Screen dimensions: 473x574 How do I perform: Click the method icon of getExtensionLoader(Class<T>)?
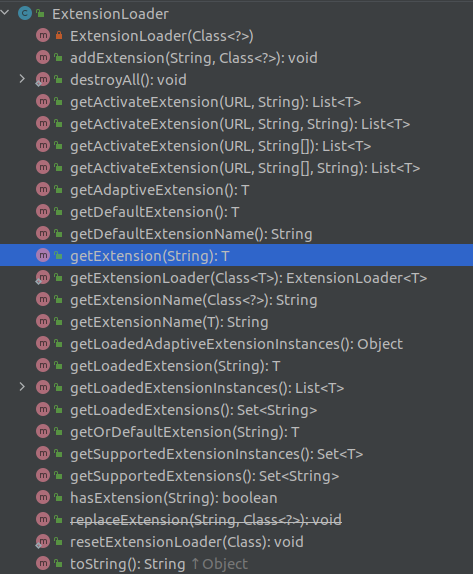pyautogui.click(x=43, y=277)
